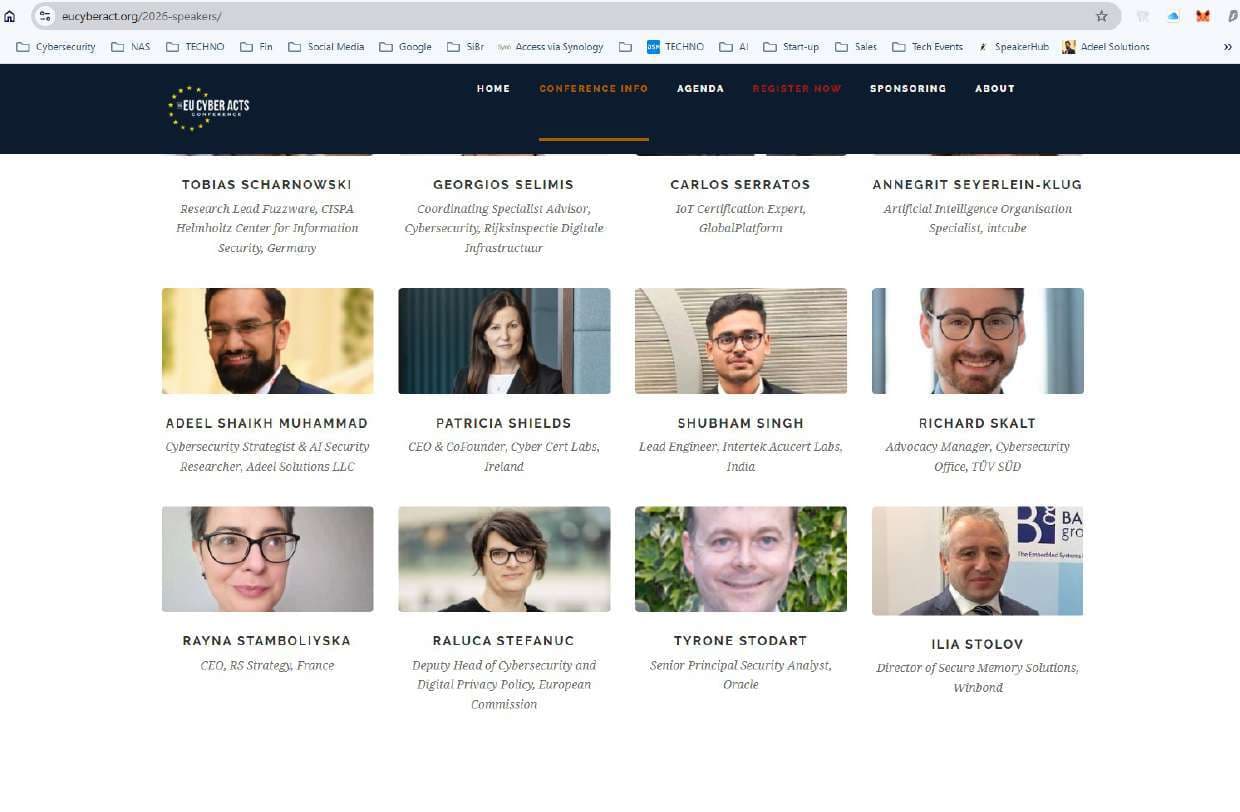Open the AI bookmarks folder
The width and height of the screenshot is (1240, 812).
click(733, 46)
